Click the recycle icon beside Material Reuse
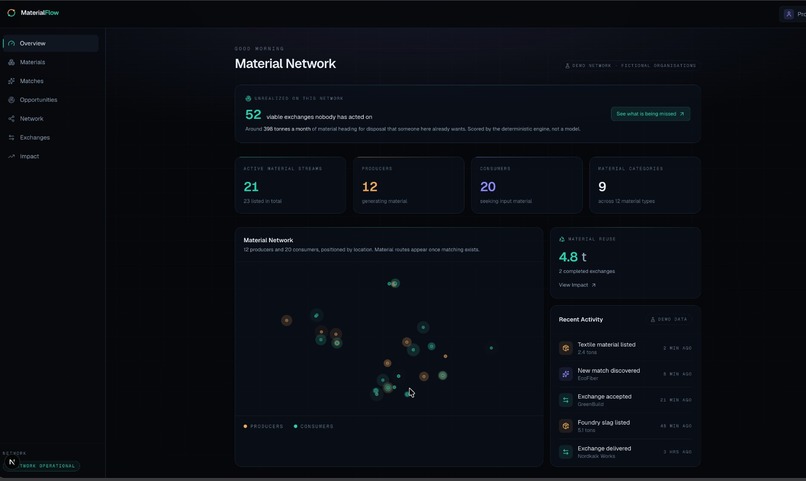Image resolution: width=806 pixels, height=481 pixels. (562, 239)
